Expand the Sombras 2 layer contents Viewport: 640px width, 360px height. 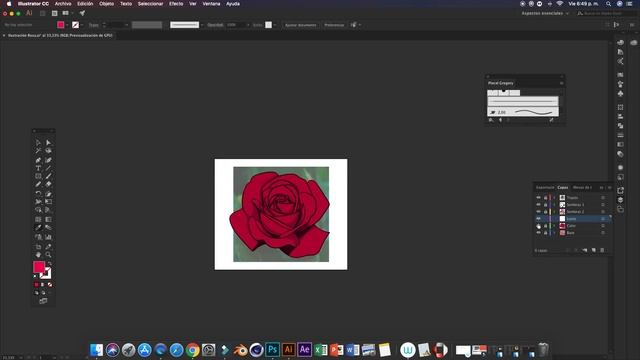coord(554,211)
